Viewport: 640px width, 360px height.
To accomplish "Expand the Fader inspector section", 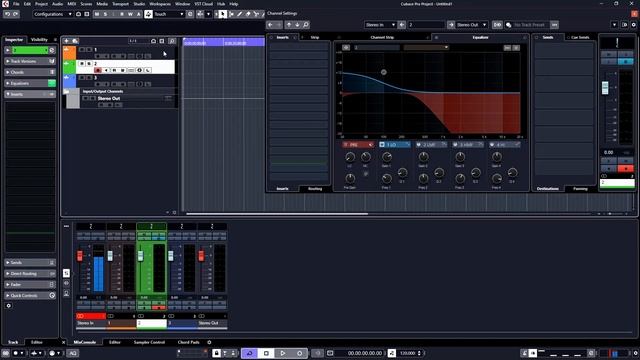I will pyautogui.click(x=30, y=284).
